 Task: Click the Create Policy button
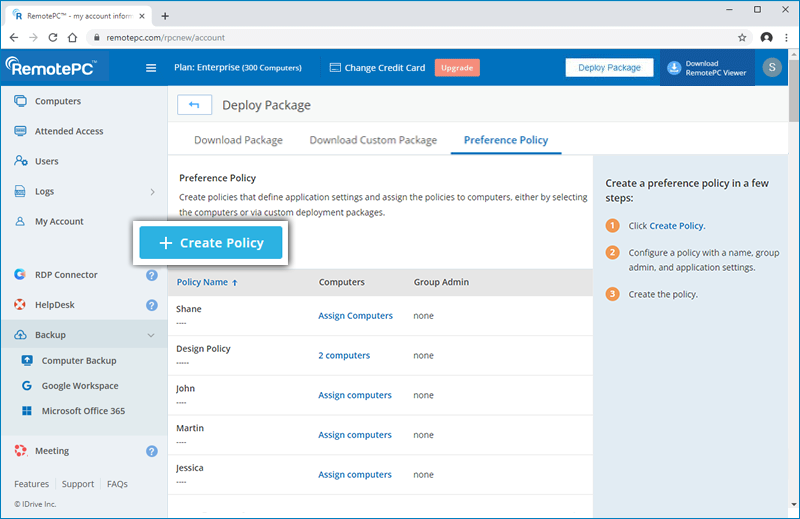coord(211,243)
